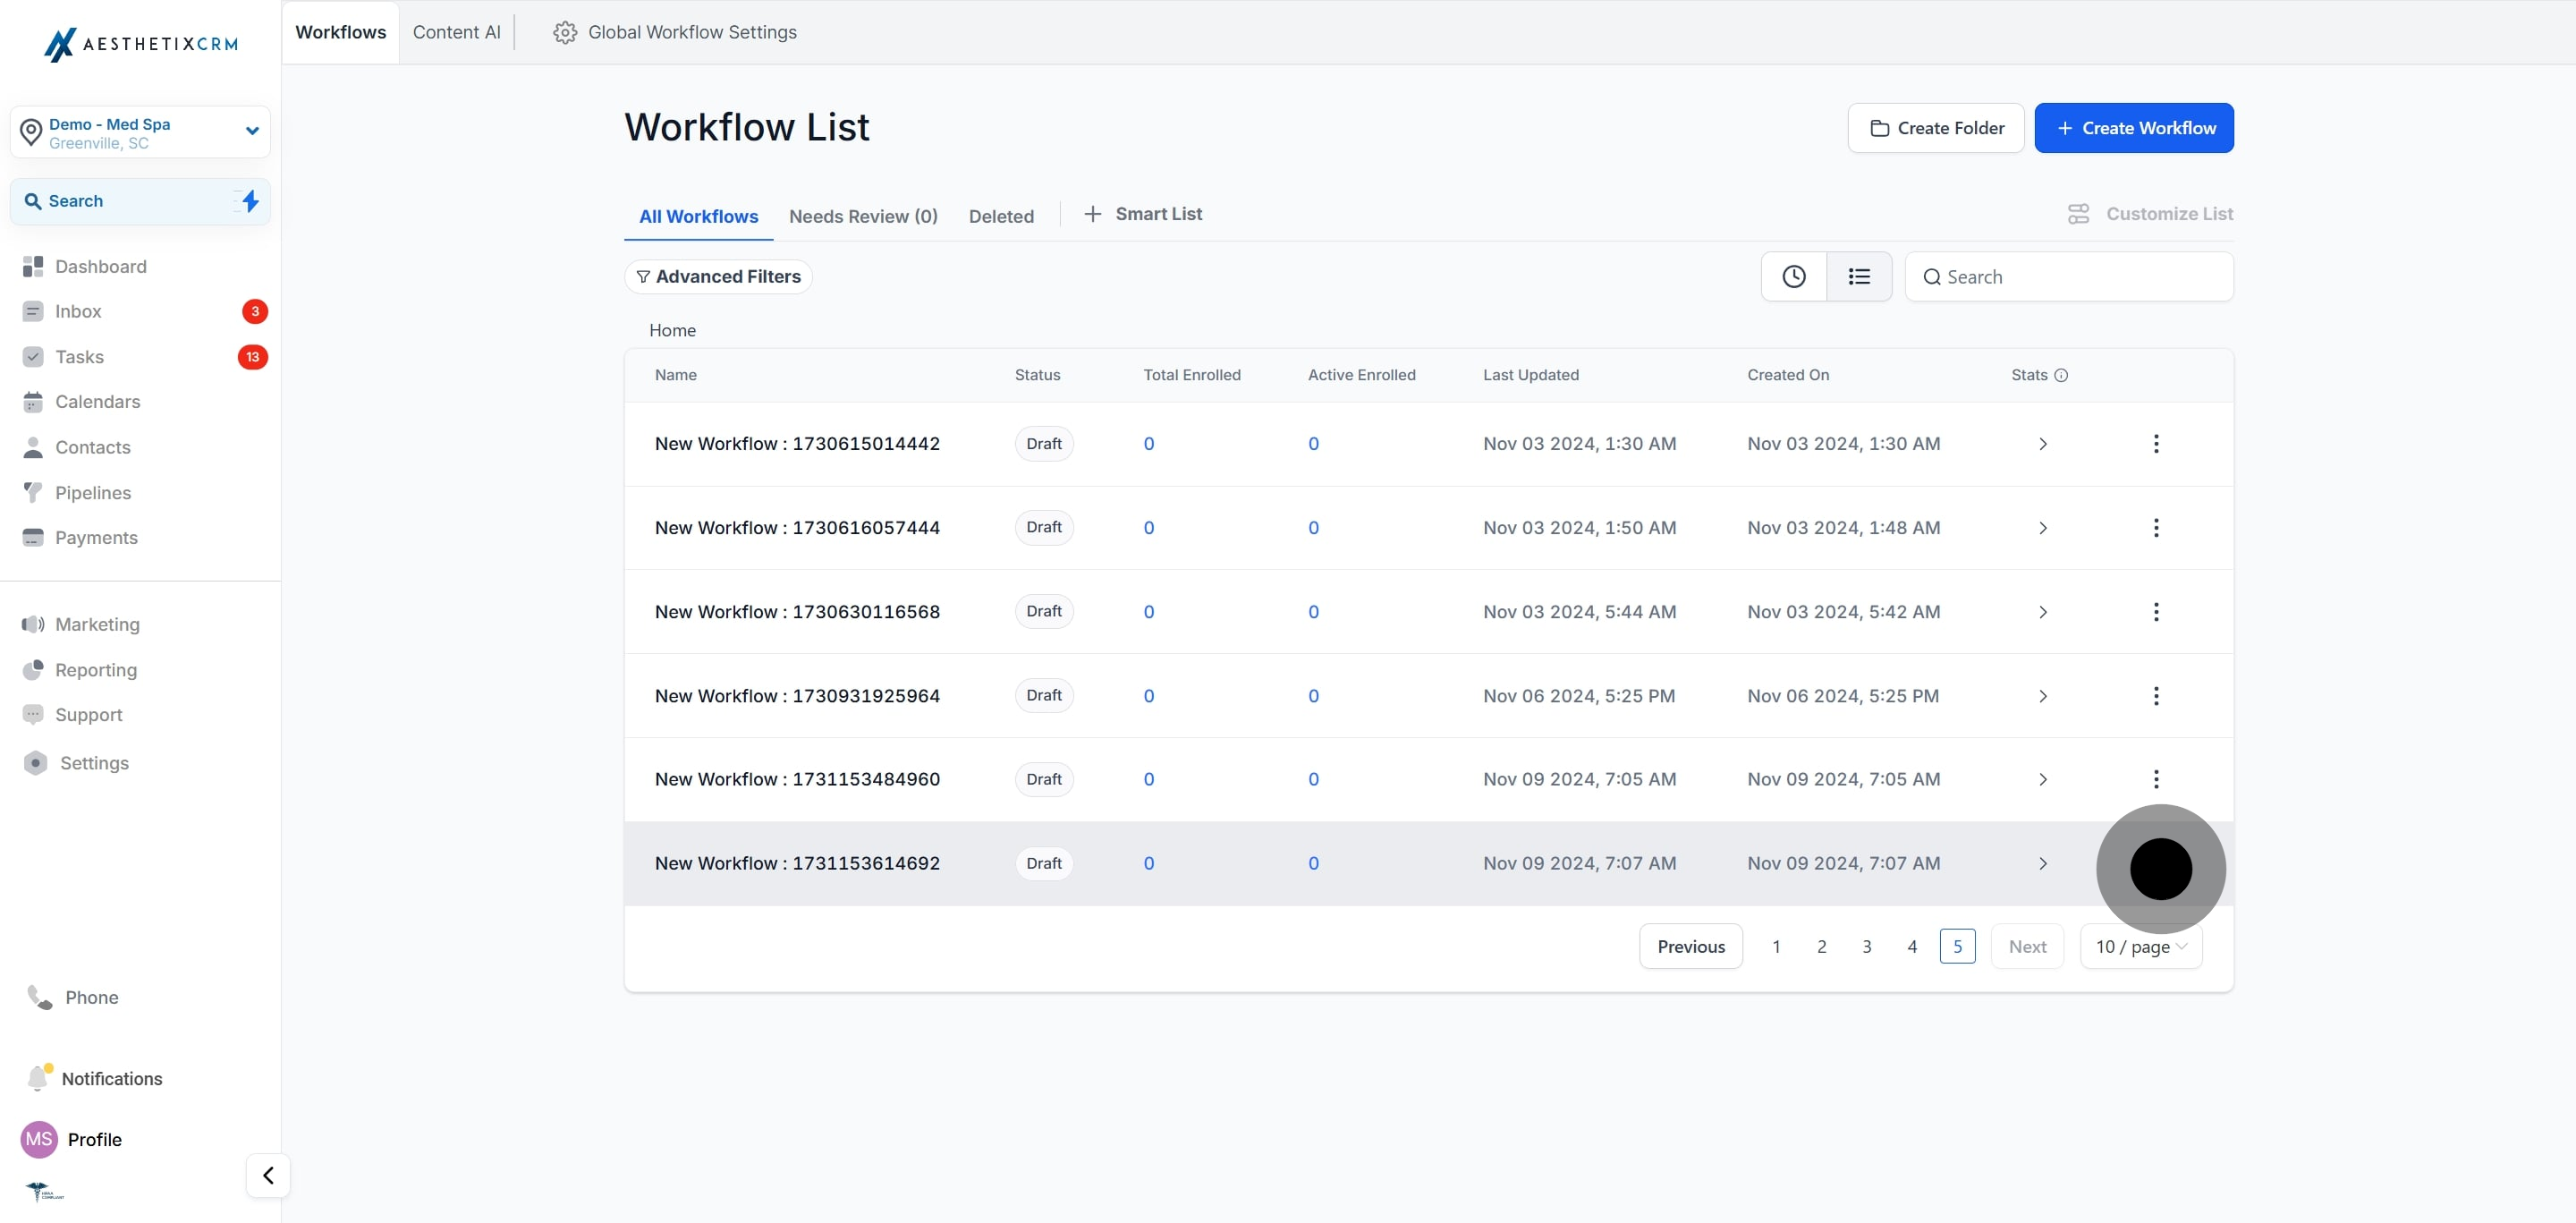
Task: Click the Create Folder button
Action: (x=1935, y=128)
